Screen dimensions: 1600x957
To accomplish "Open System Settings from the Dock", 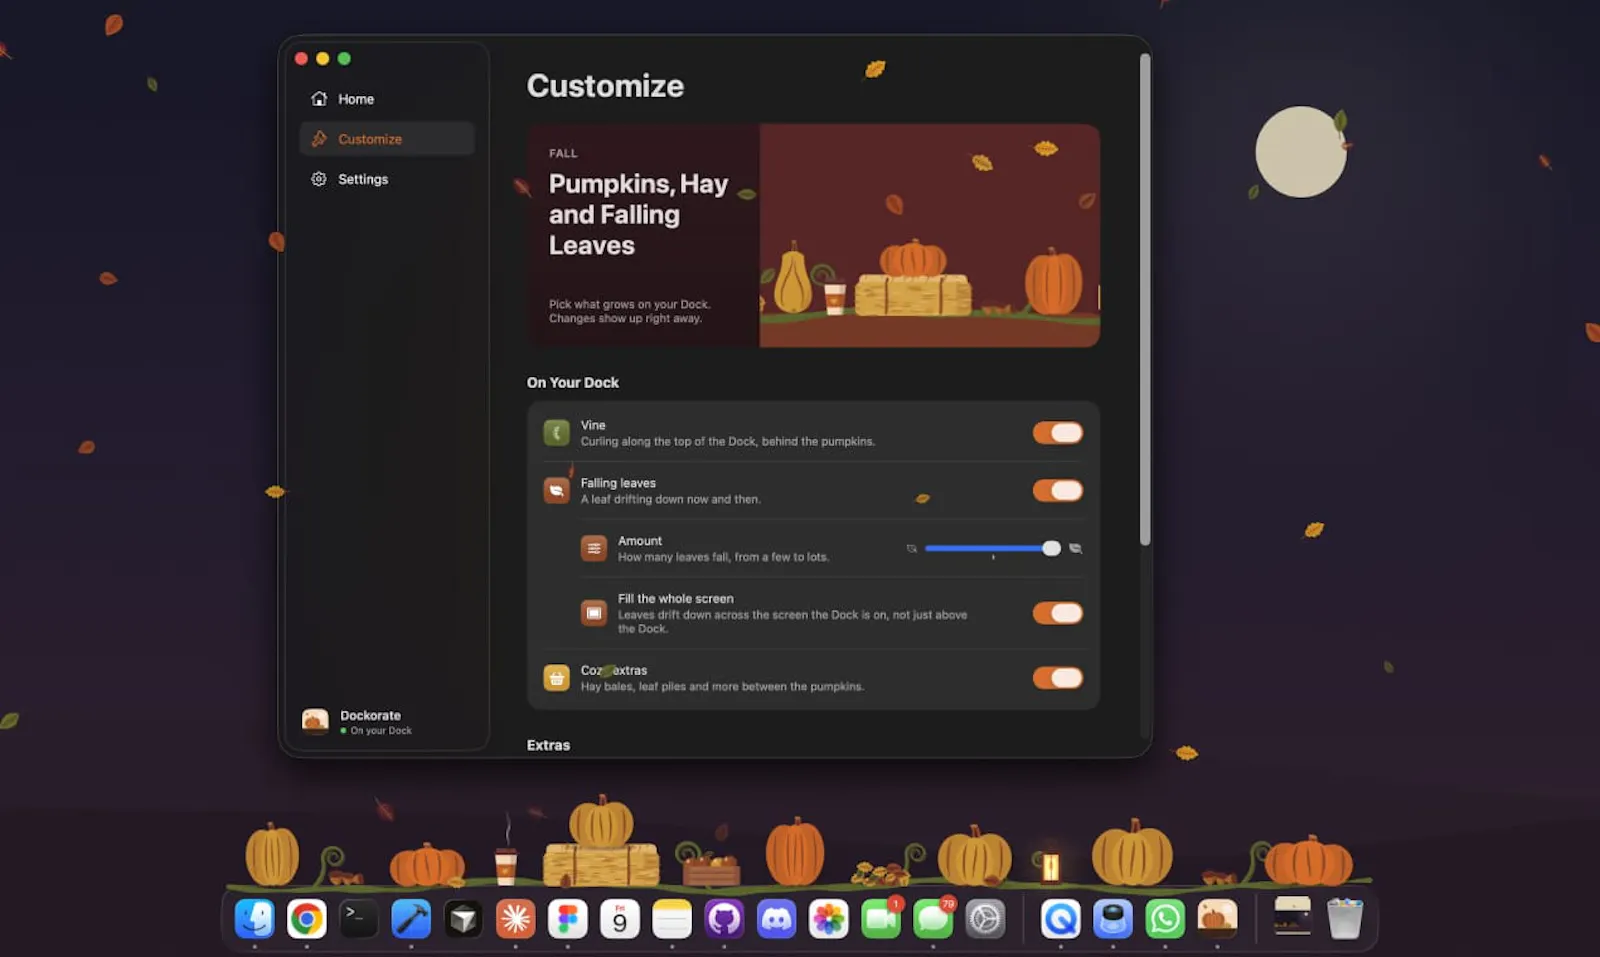I will pos(985,918).
